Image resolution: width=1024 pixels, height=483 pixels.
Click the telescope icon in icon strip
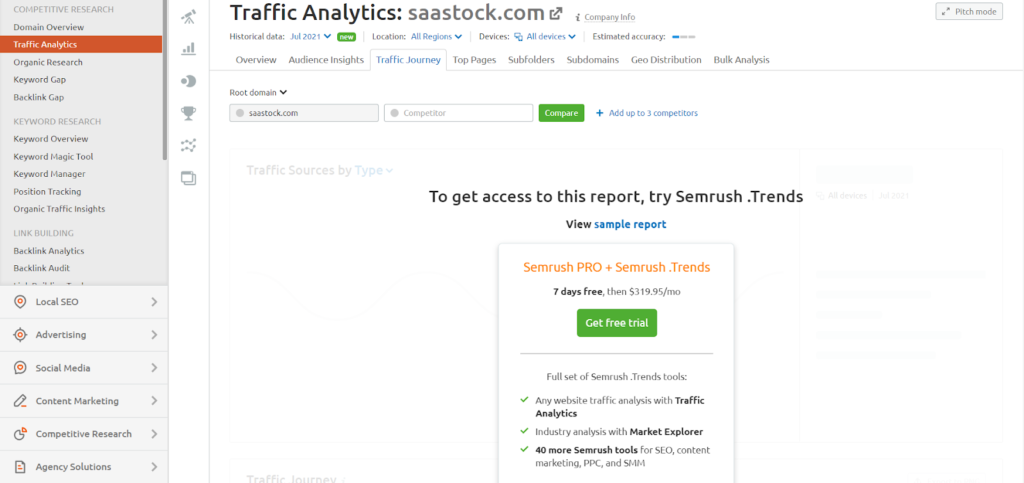tap(188, 18)
